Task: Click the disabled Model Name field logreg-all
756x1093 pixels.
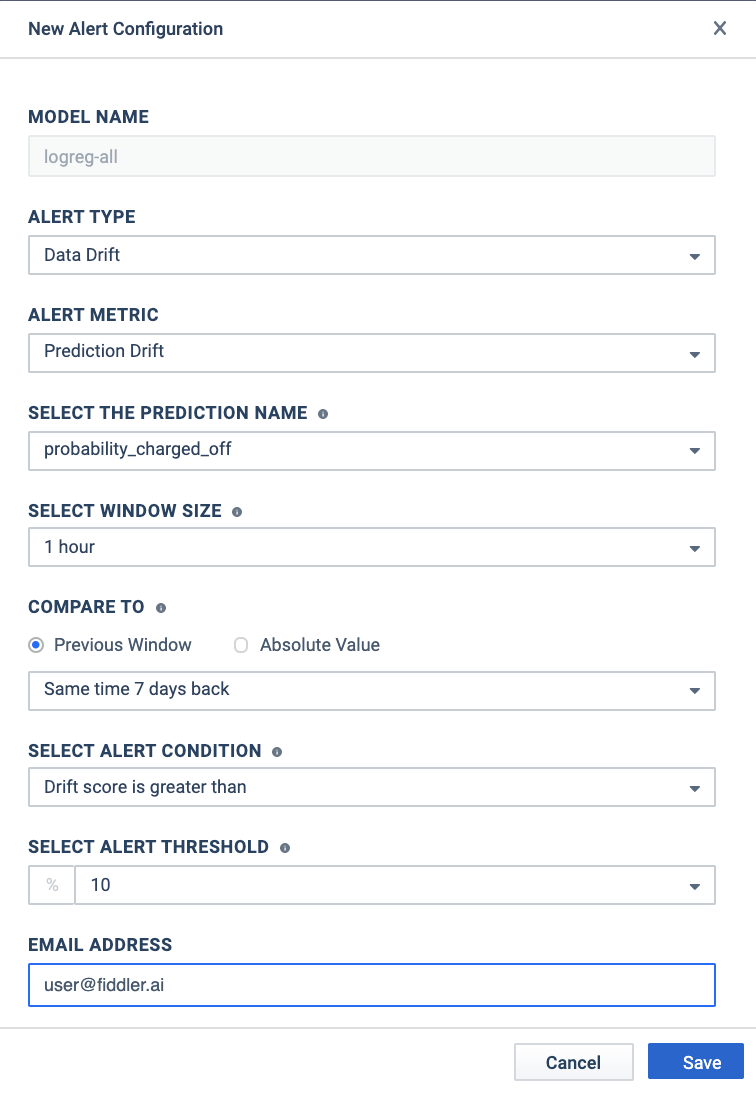Action: 371,156
